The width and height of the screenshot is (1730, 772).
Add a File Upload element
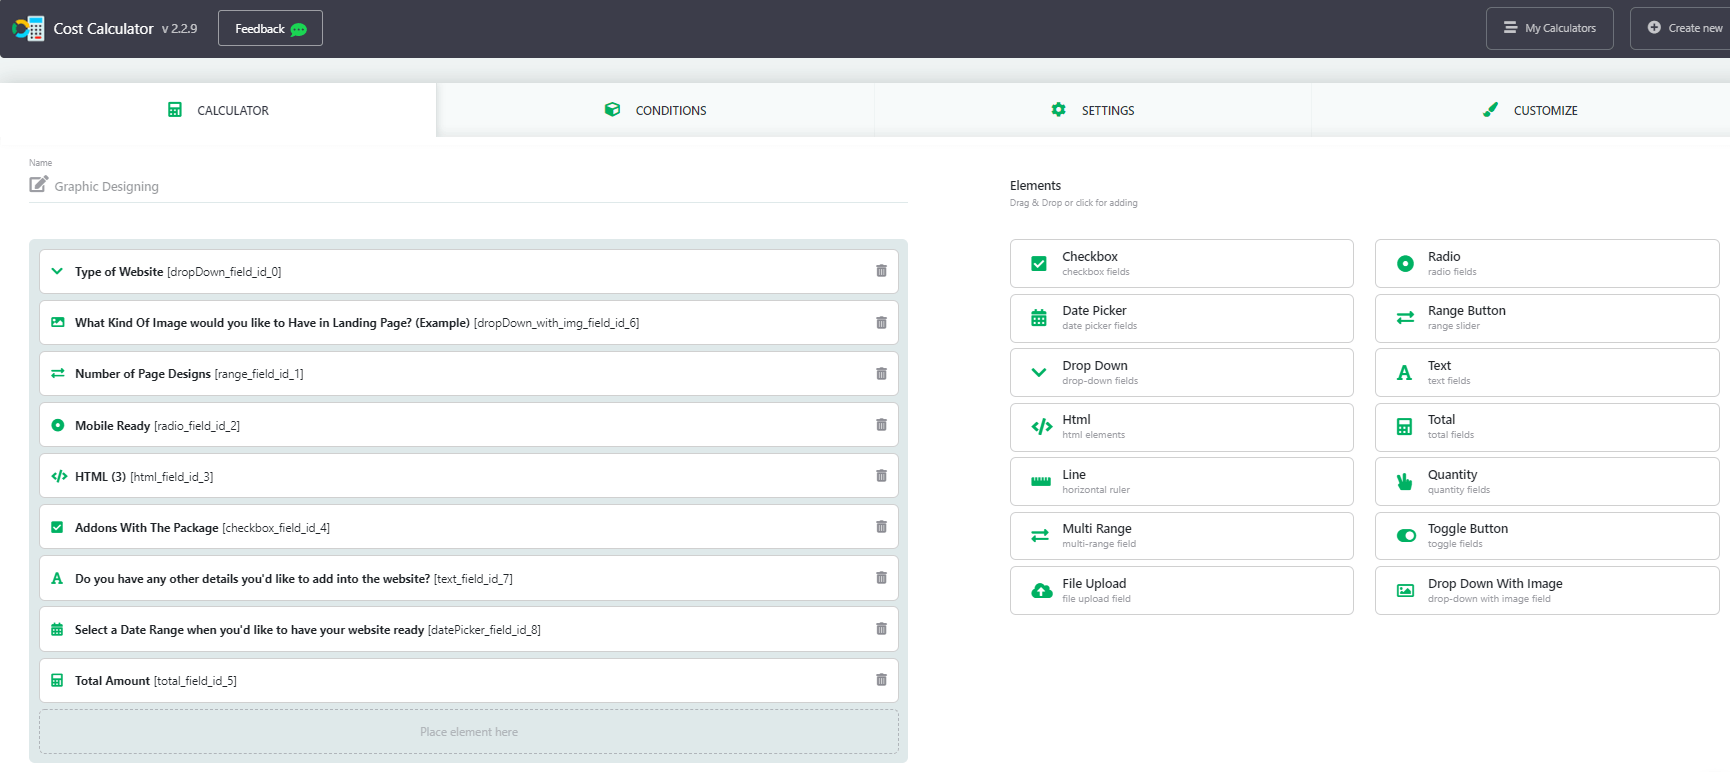pos(1181,590)
